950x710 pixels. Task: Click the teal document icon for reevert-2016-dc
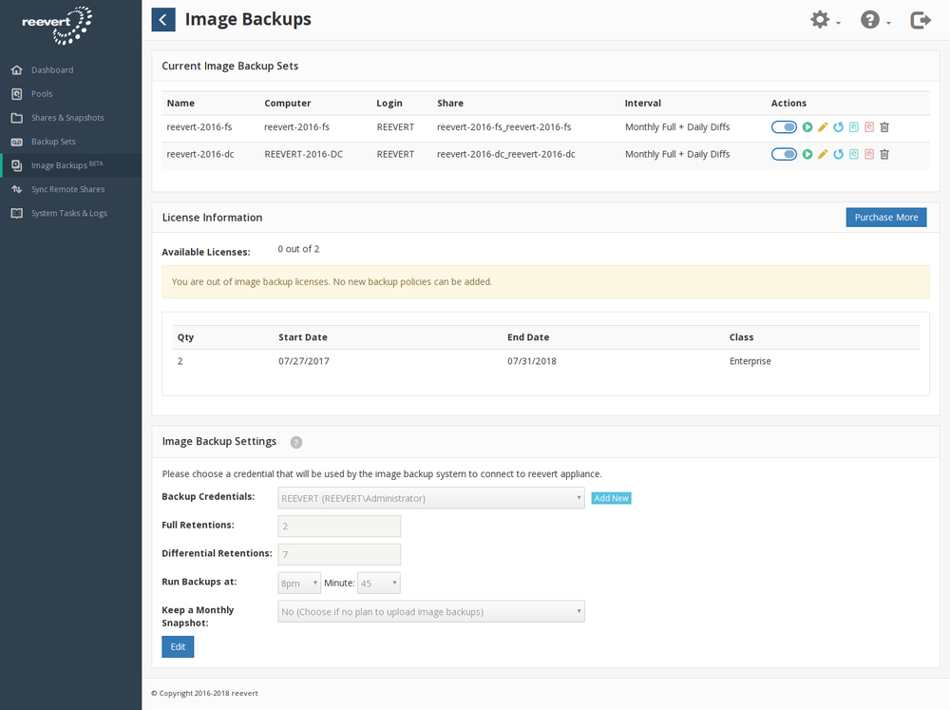[x=854, y=154]
